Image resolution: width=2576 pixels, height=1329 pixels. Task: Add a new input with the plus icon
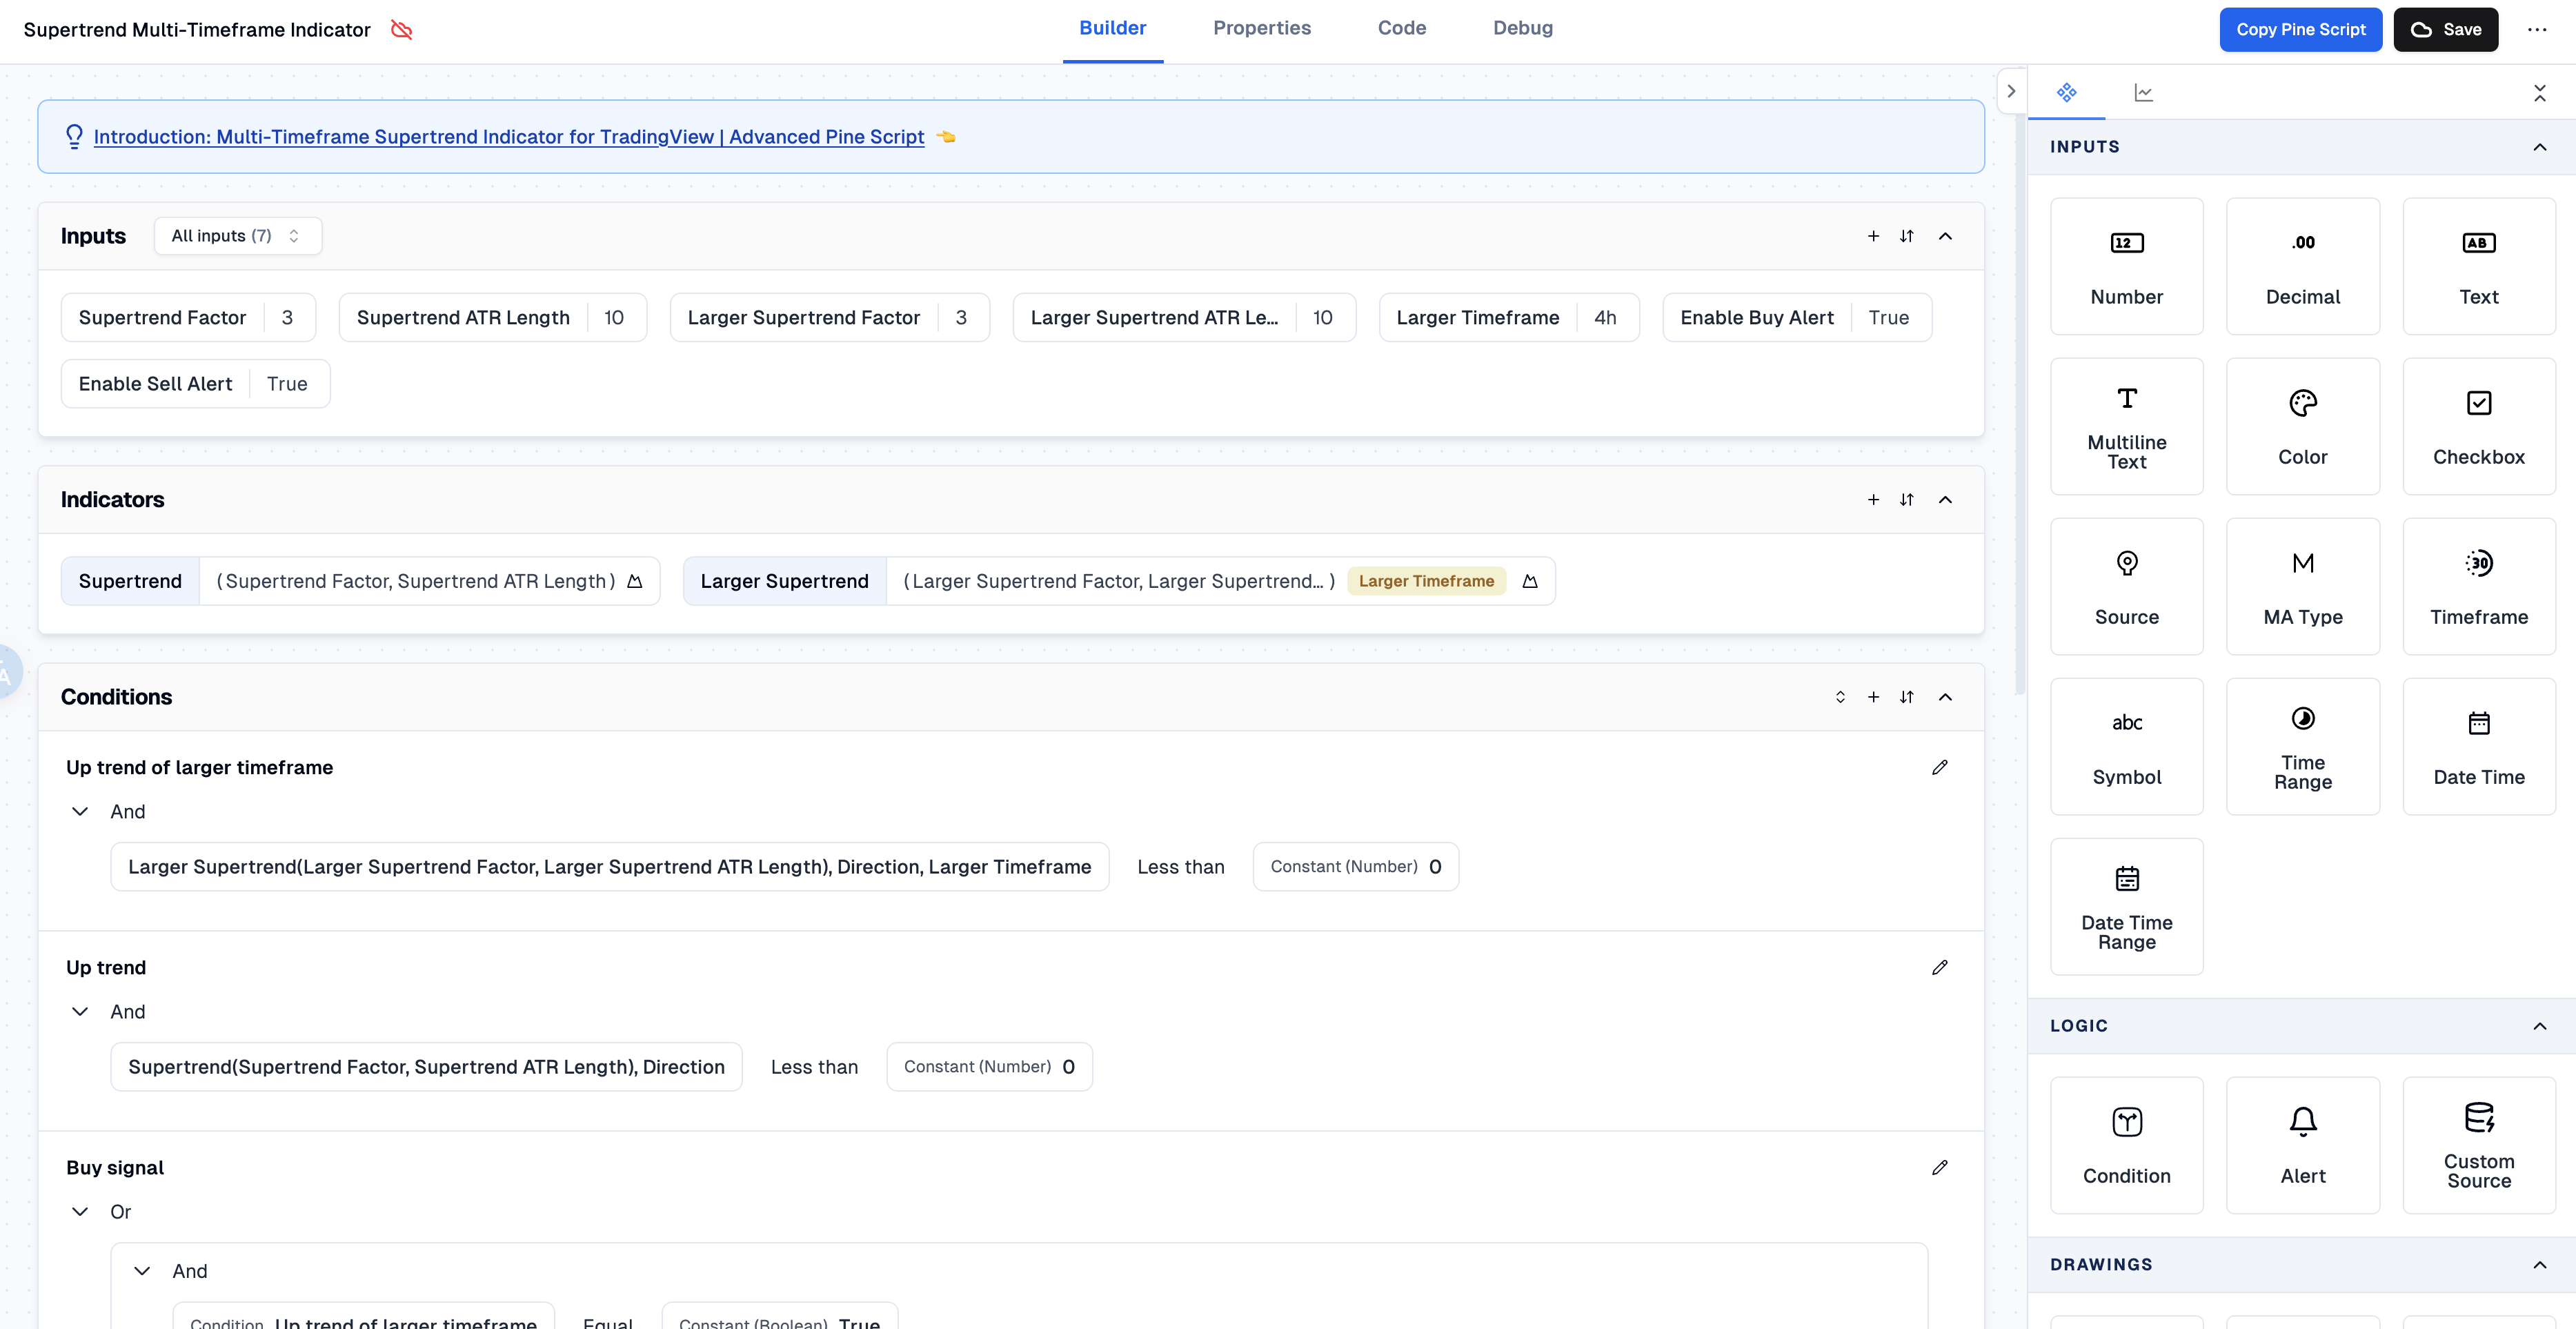pyautogui.click(x=1873, y=236)
